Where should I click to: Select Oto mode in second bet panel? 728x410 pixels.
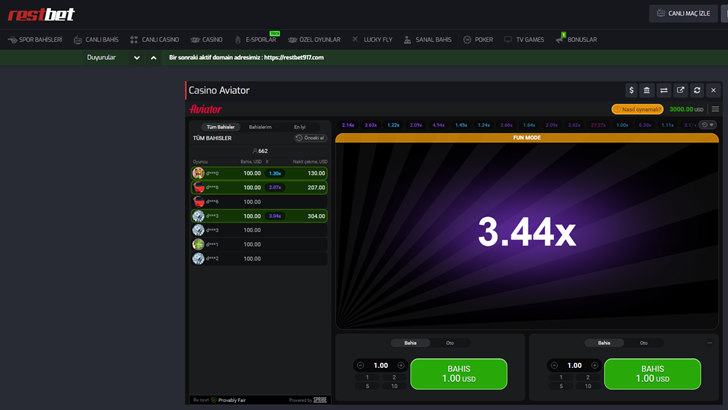click(644, 343)
